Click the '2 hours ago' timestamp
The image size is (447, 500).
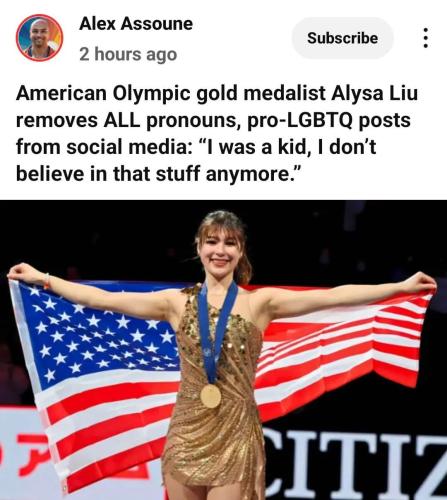tap(128, 54)
